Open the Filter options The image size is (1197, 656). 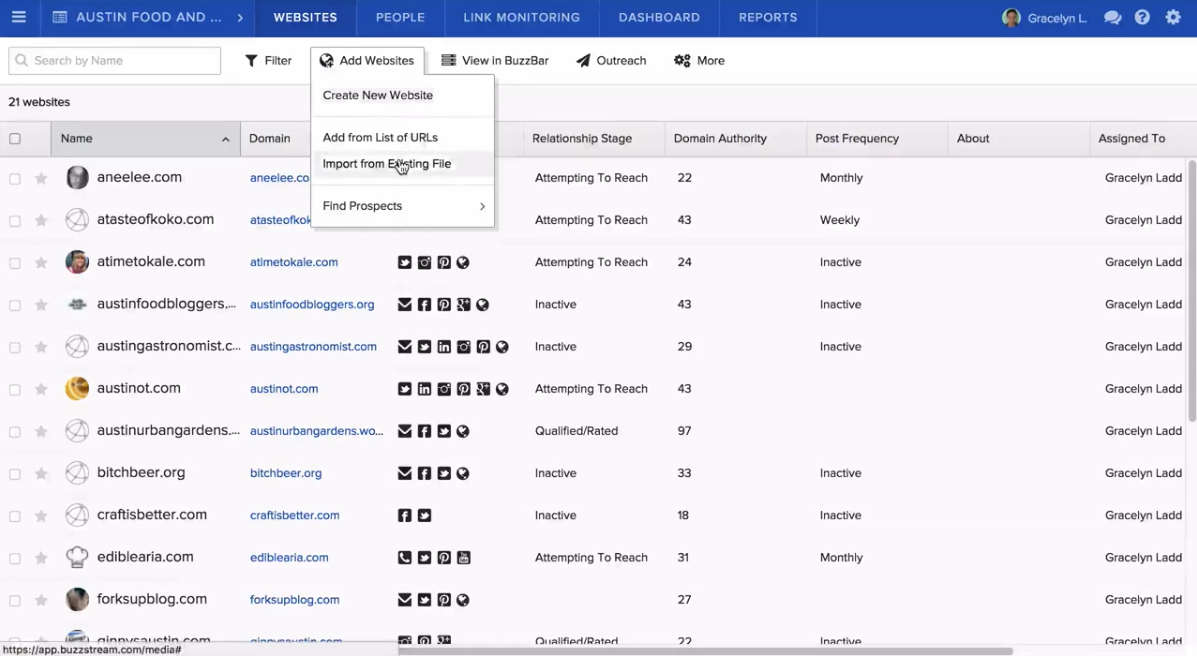pos(268,60)
